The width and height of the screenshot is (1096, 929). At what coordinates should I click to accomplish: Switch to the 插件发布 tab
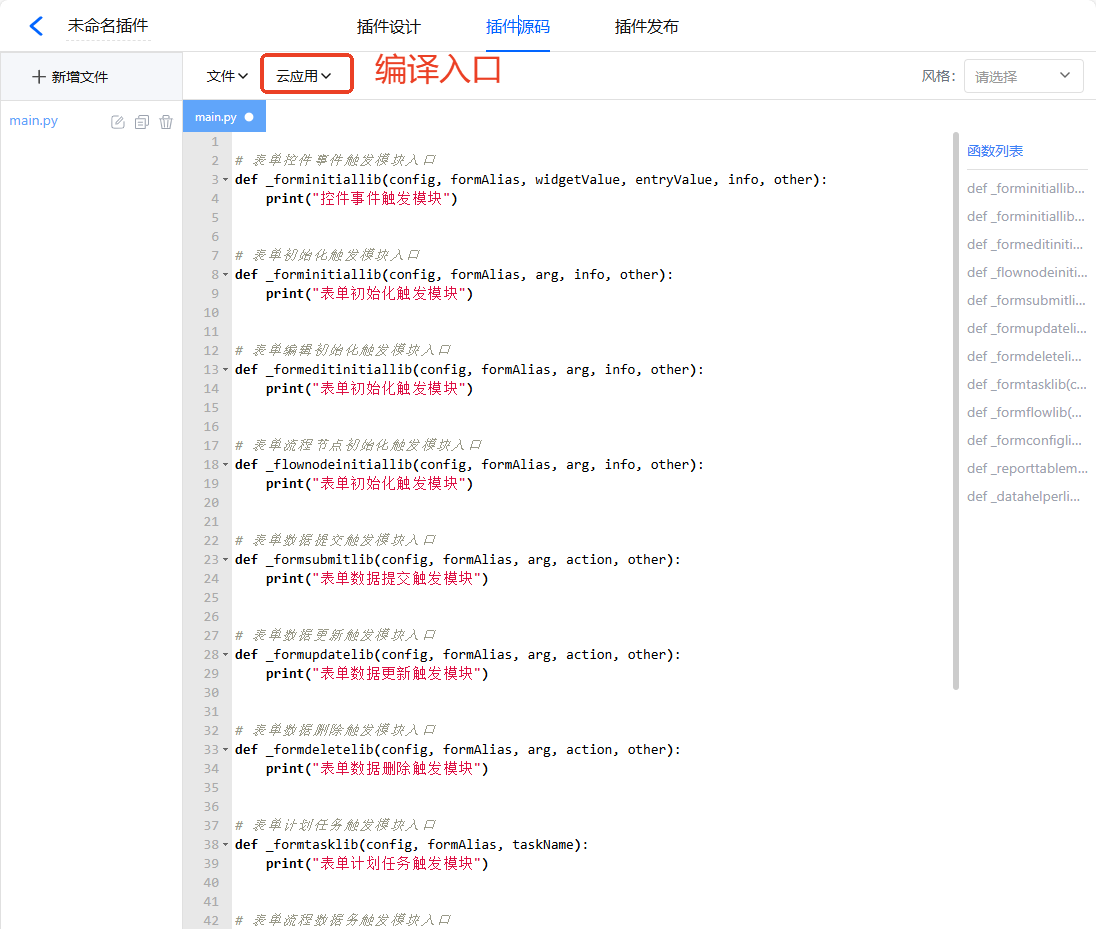pos(646,27)
